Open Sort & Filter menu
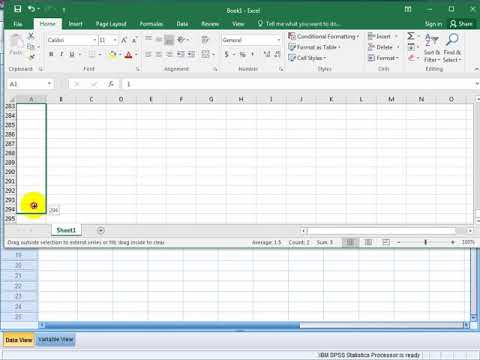The height and width of the screenshot is (360, 480). tap(432, 49)
